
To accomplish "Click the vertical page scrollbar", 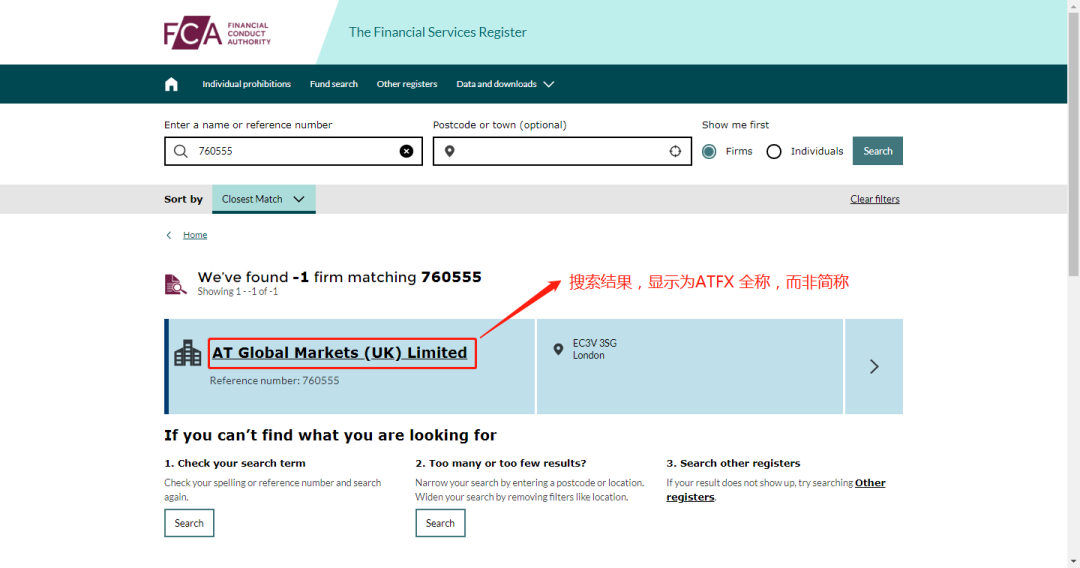I will pos(1074,145).
